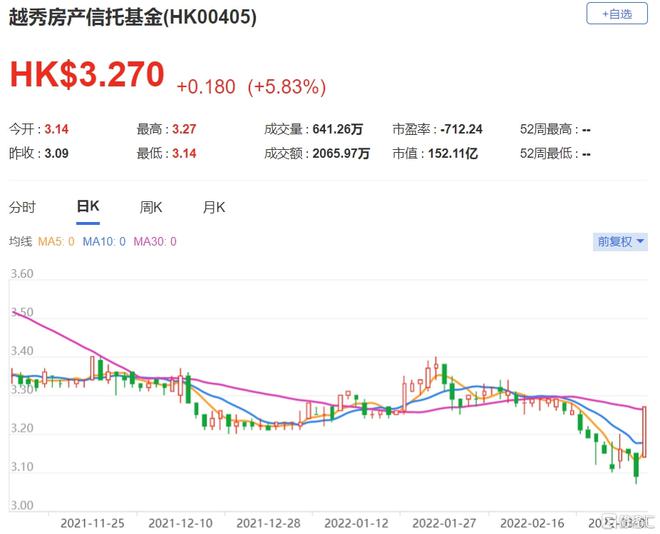The width and height of the screenshot is (660, 534).
Task: Click the 均线 moving average legend label
Action: 21,242
